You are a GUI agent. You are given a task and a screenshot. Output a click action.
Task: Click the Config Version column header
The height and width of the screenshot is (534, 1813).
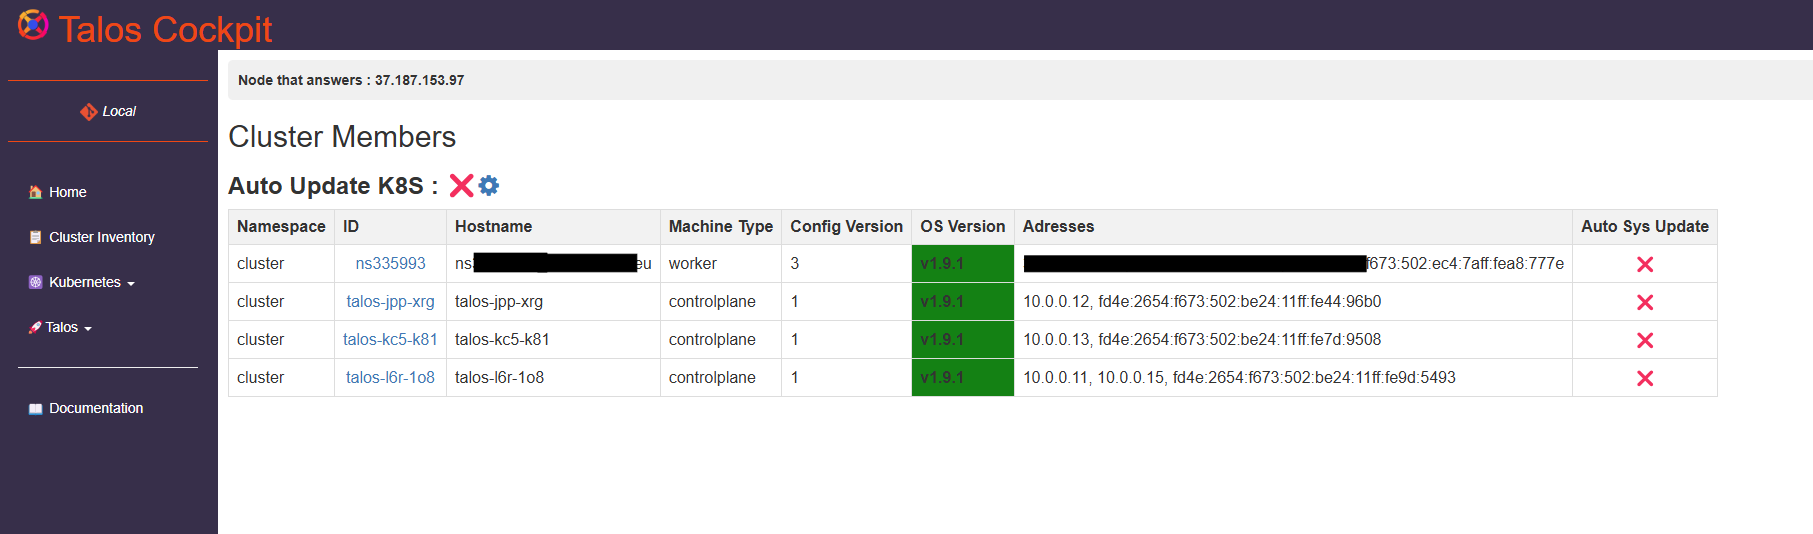point(846,226)
